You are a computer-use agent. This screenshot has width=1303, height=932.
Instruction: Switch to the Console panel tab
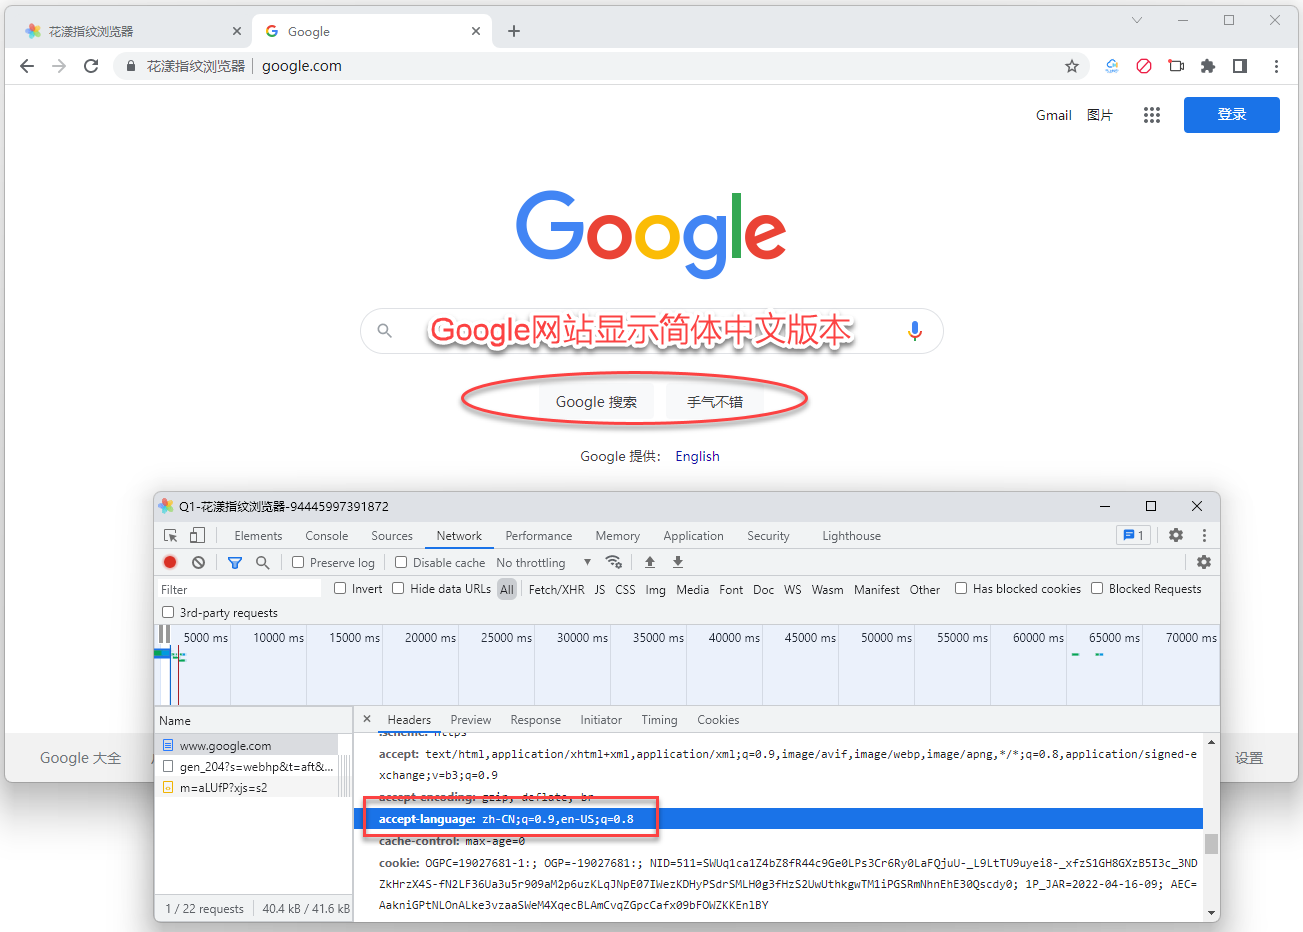(327, 536)
